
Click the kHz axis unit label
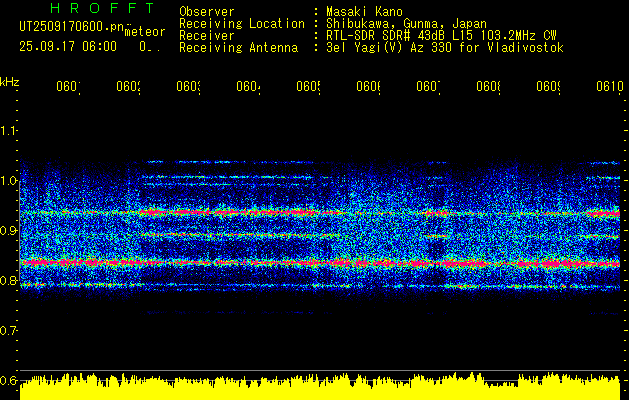10,82
